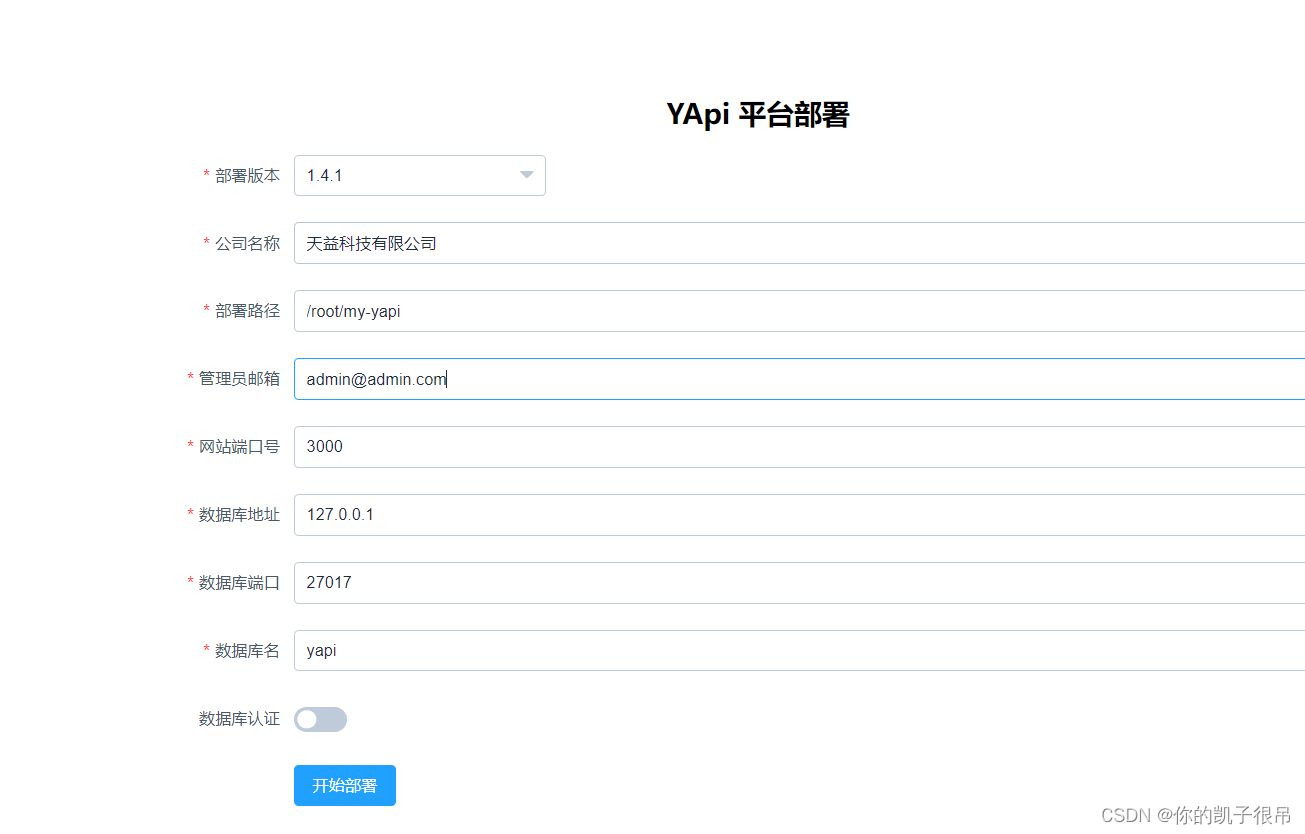Click the dropdown arrow next to 1.4.1
This screenshot has width=1305, height=834.
[x=526, y=175]
